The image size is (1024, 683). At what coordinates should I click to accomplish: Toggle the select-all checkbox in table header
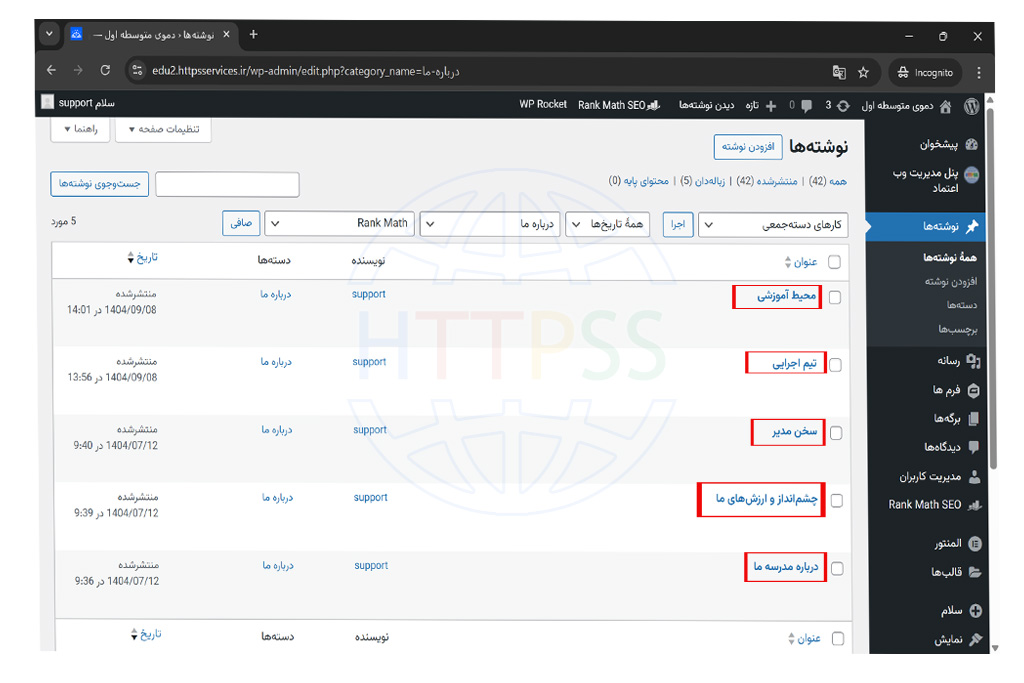[835, 262]
